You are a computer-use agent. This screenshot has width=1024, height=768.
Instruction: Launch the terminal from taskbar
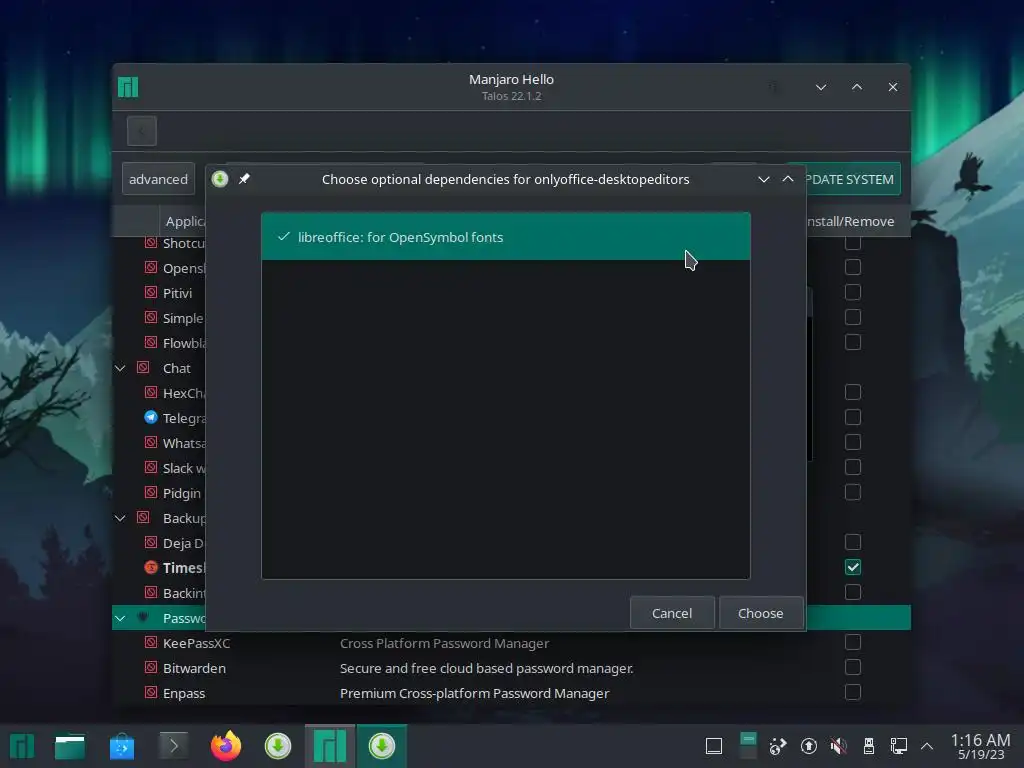(174, 746)
